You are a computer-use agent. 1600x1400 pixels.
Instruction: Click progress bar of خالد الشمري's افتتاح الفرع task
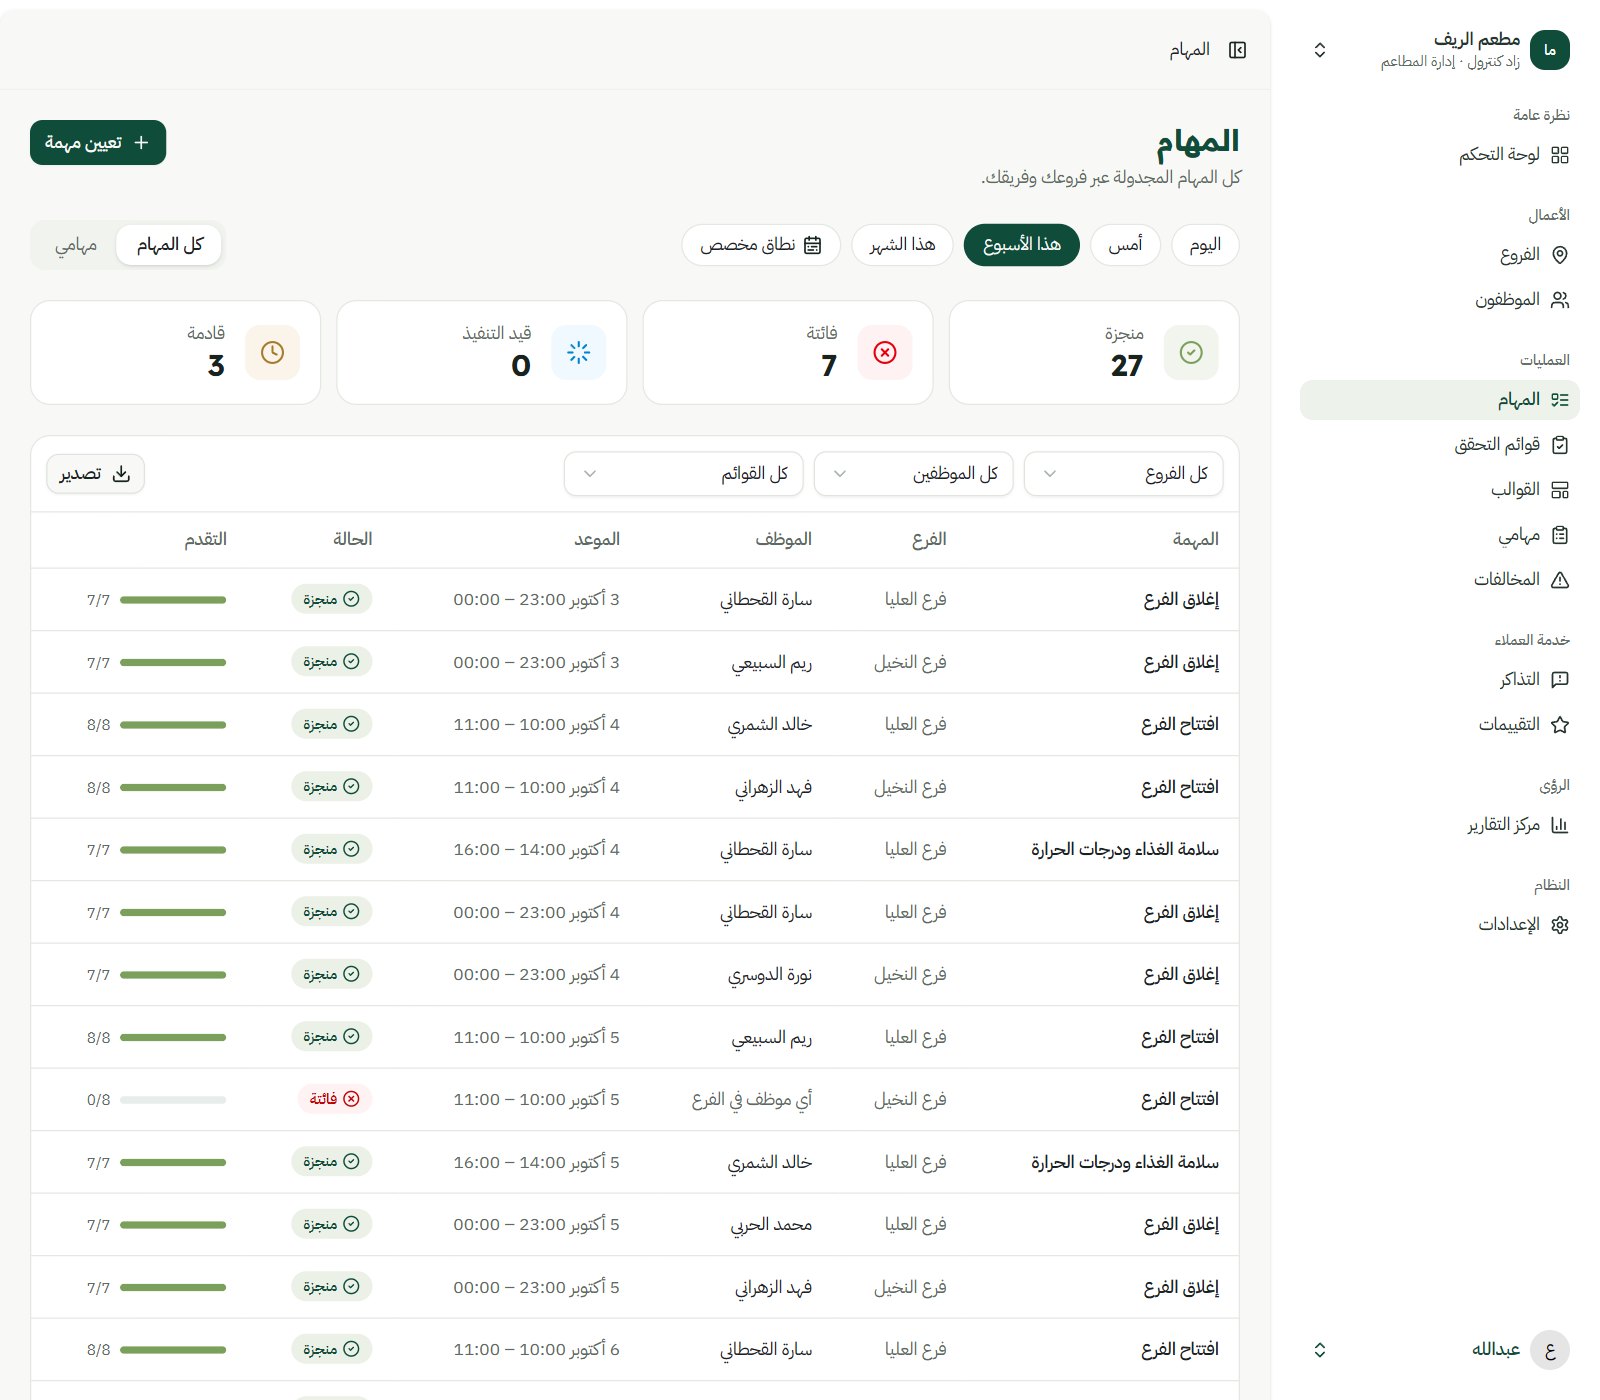173,725
